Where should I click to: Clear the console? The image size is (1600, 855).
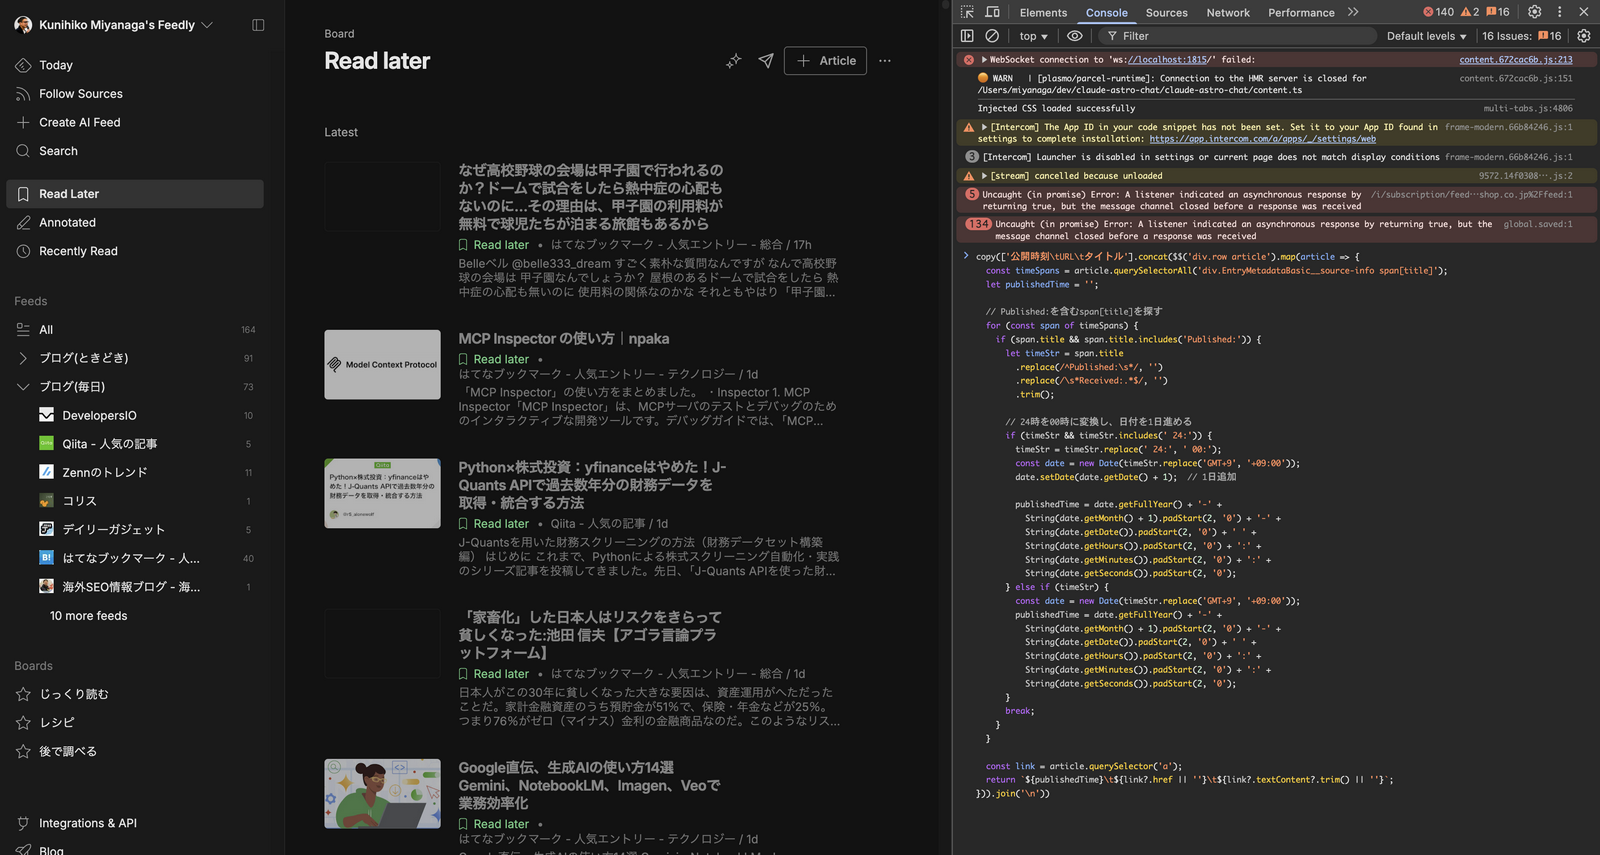click(x=992, y=36)
